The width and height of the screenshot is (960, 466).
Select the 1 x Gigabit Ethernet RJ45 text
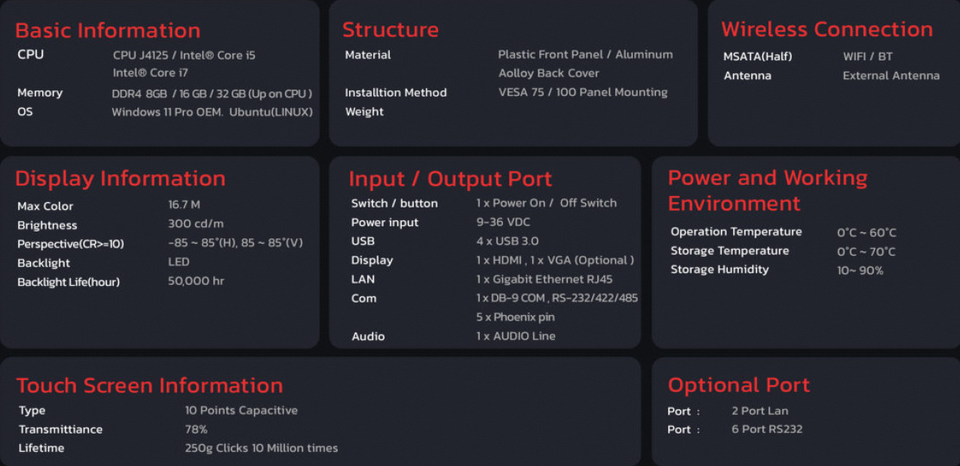(558, 279)
